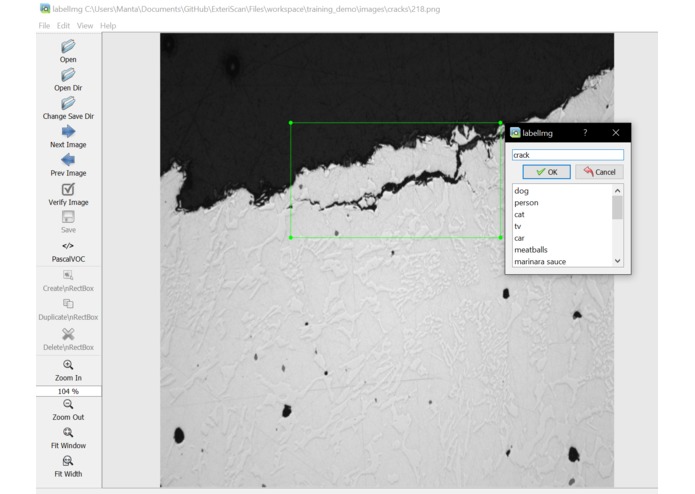The width and height of the screenshot is (695, 494).
Task: Select dog in the label list
Action: [x=562, y=191]
